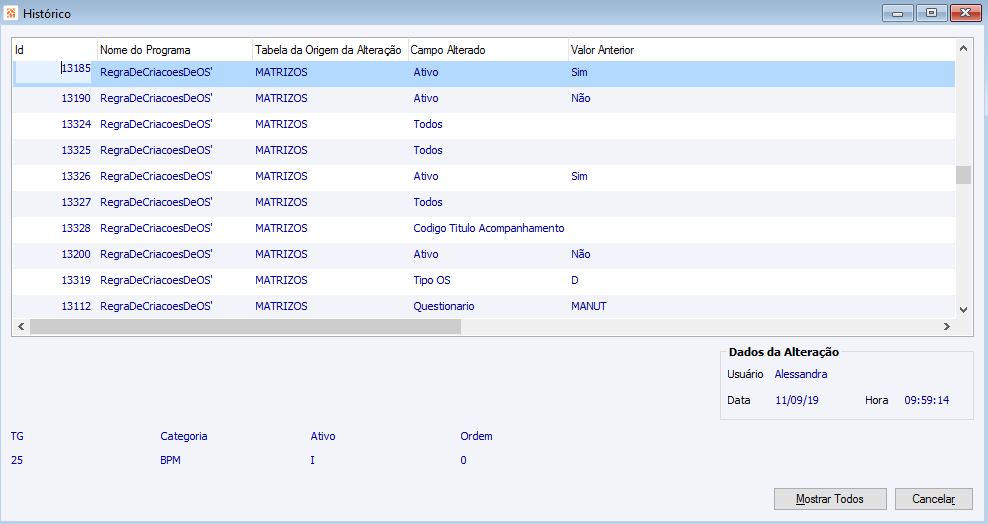Select the row with Id 13190

point(484,98)
